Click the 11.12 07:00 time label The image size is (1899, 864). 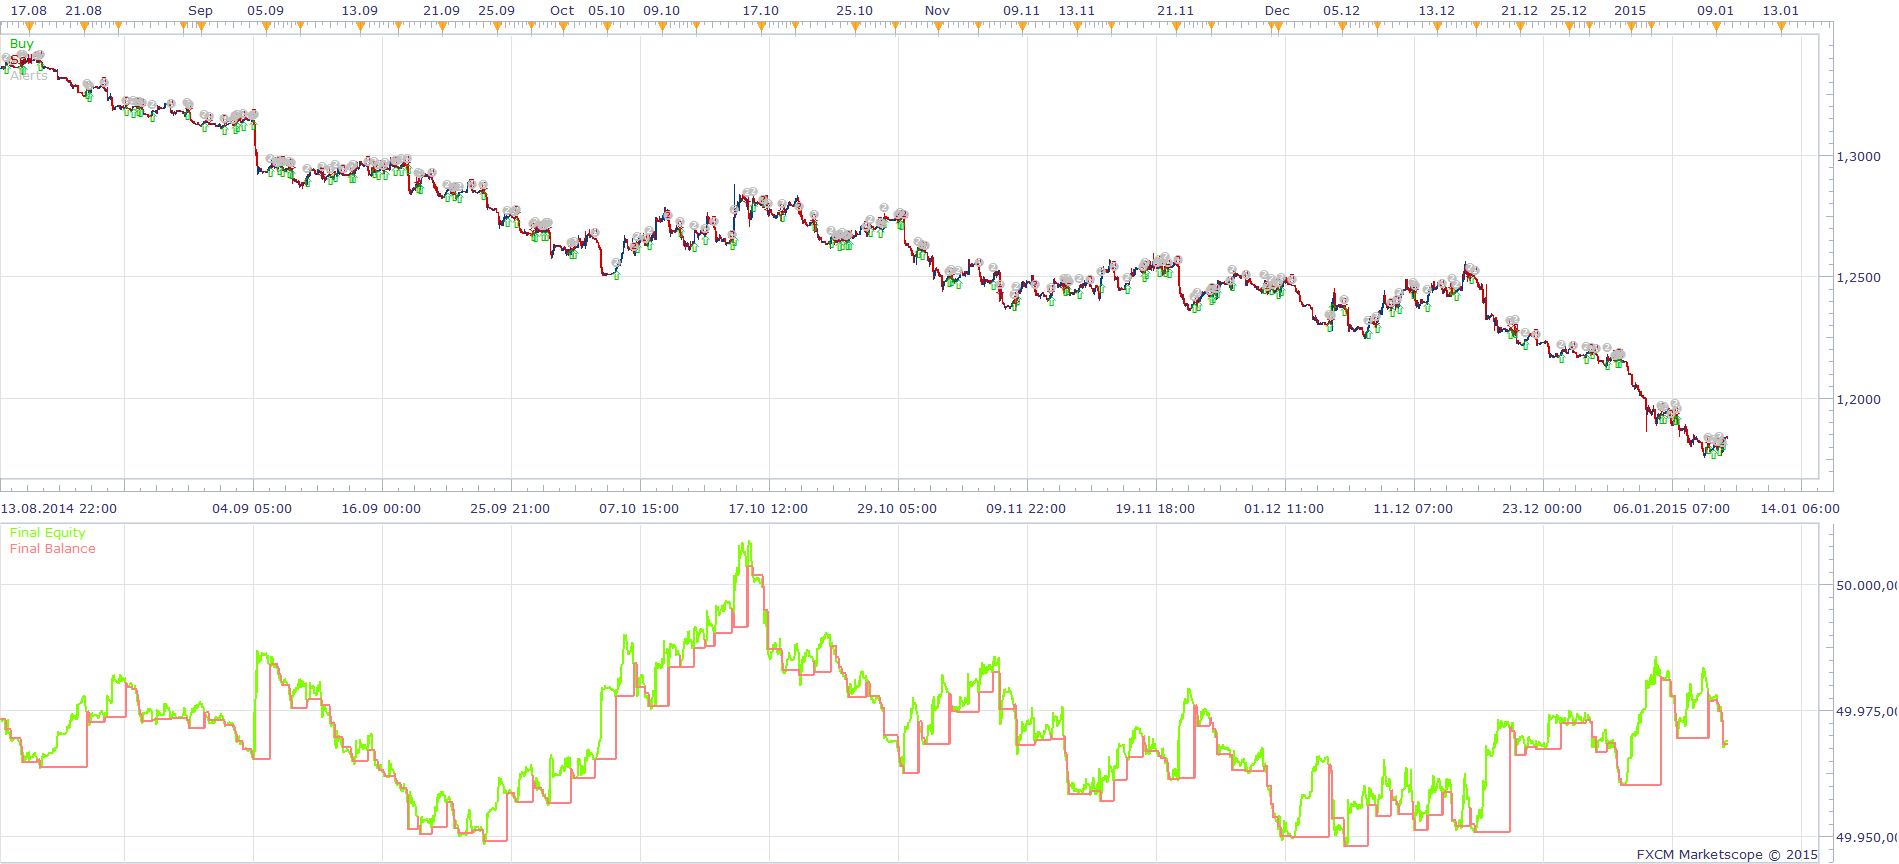[x=1413, y=509]
